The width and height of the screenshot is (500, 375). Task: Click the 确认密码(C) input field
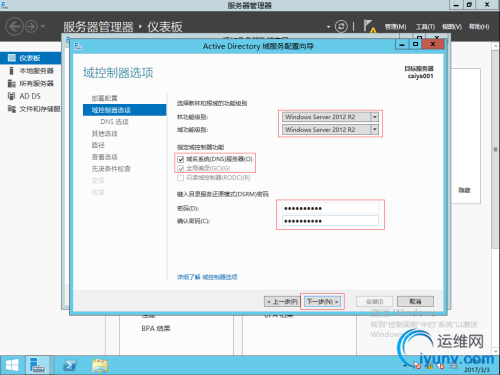(x=330, y=221)
